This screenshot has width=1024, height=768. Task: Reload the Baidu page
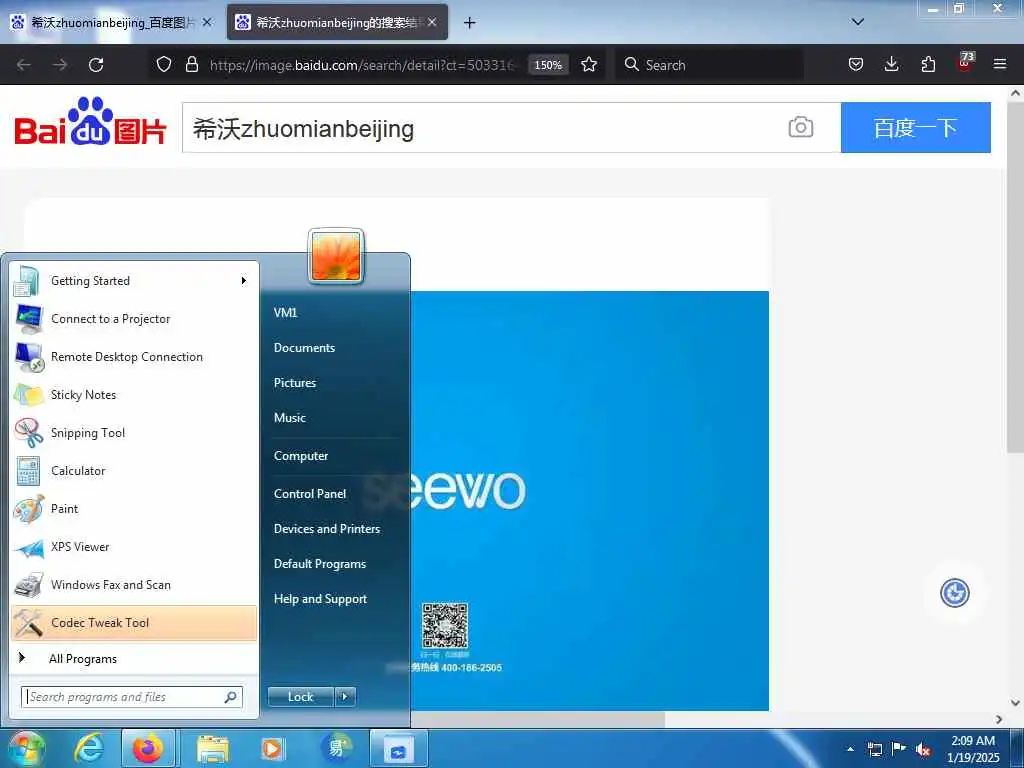point(96,65)
